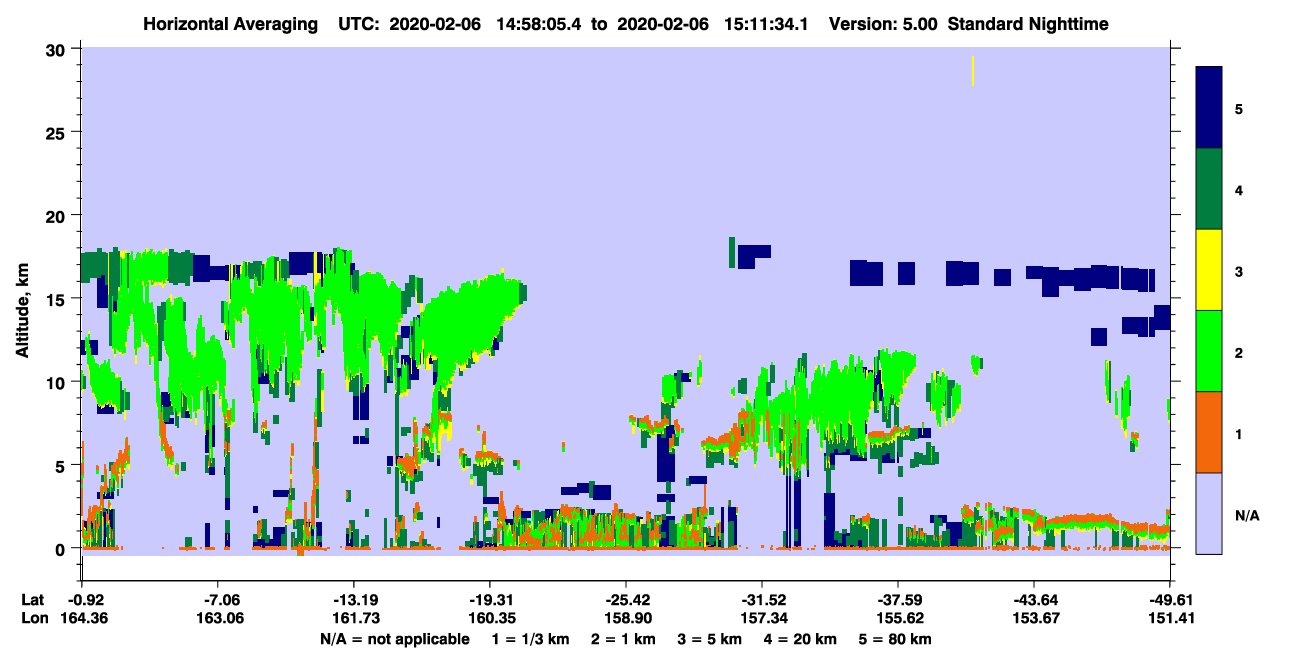Click the y-axis tick label '25'

pos(58,132)
